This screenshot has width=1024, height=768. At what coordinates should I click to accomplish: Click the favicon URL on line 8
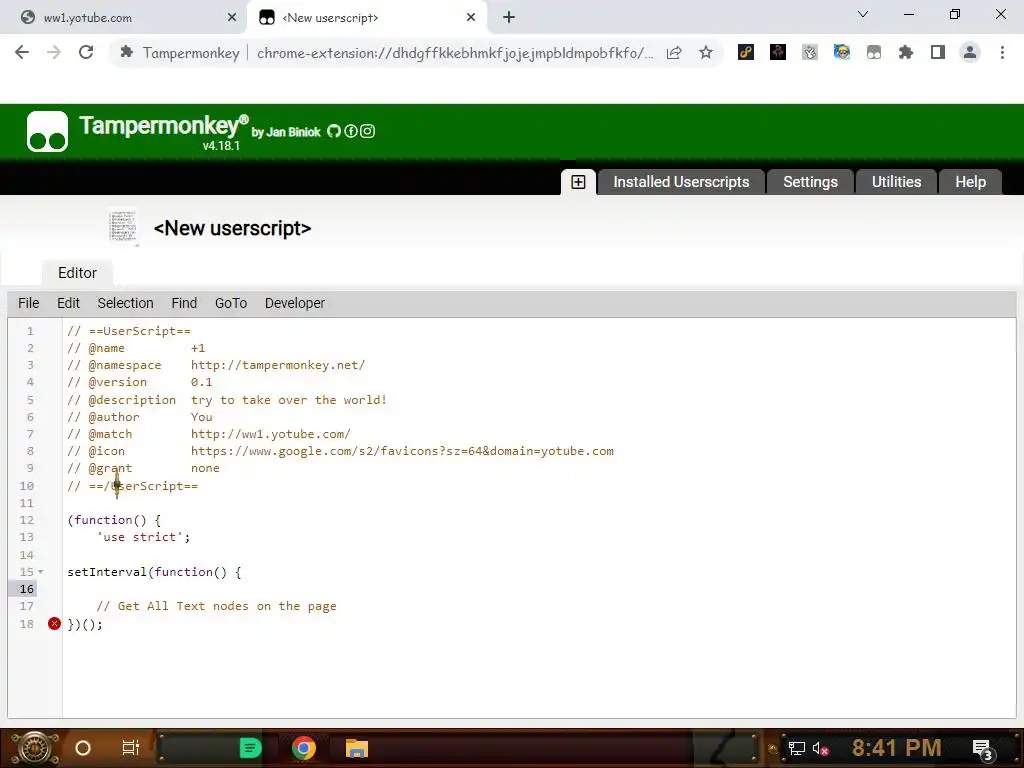pyautogui.click(x=402, y=451)
